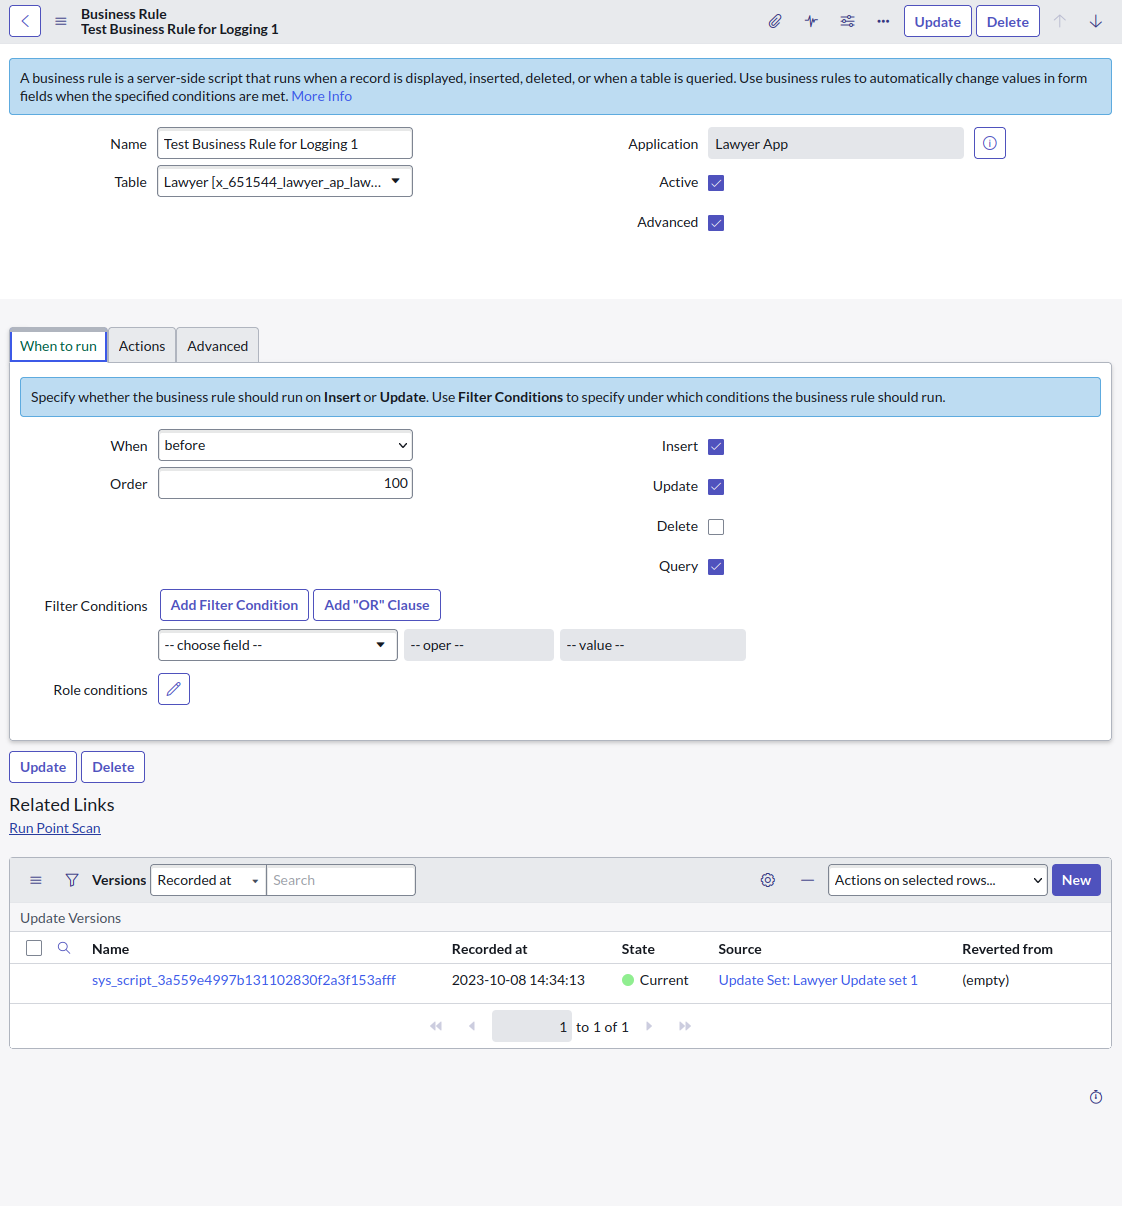Toggle the Advanced checkbox
This screenshot has height=1206, width=1122.
[716, 223]
